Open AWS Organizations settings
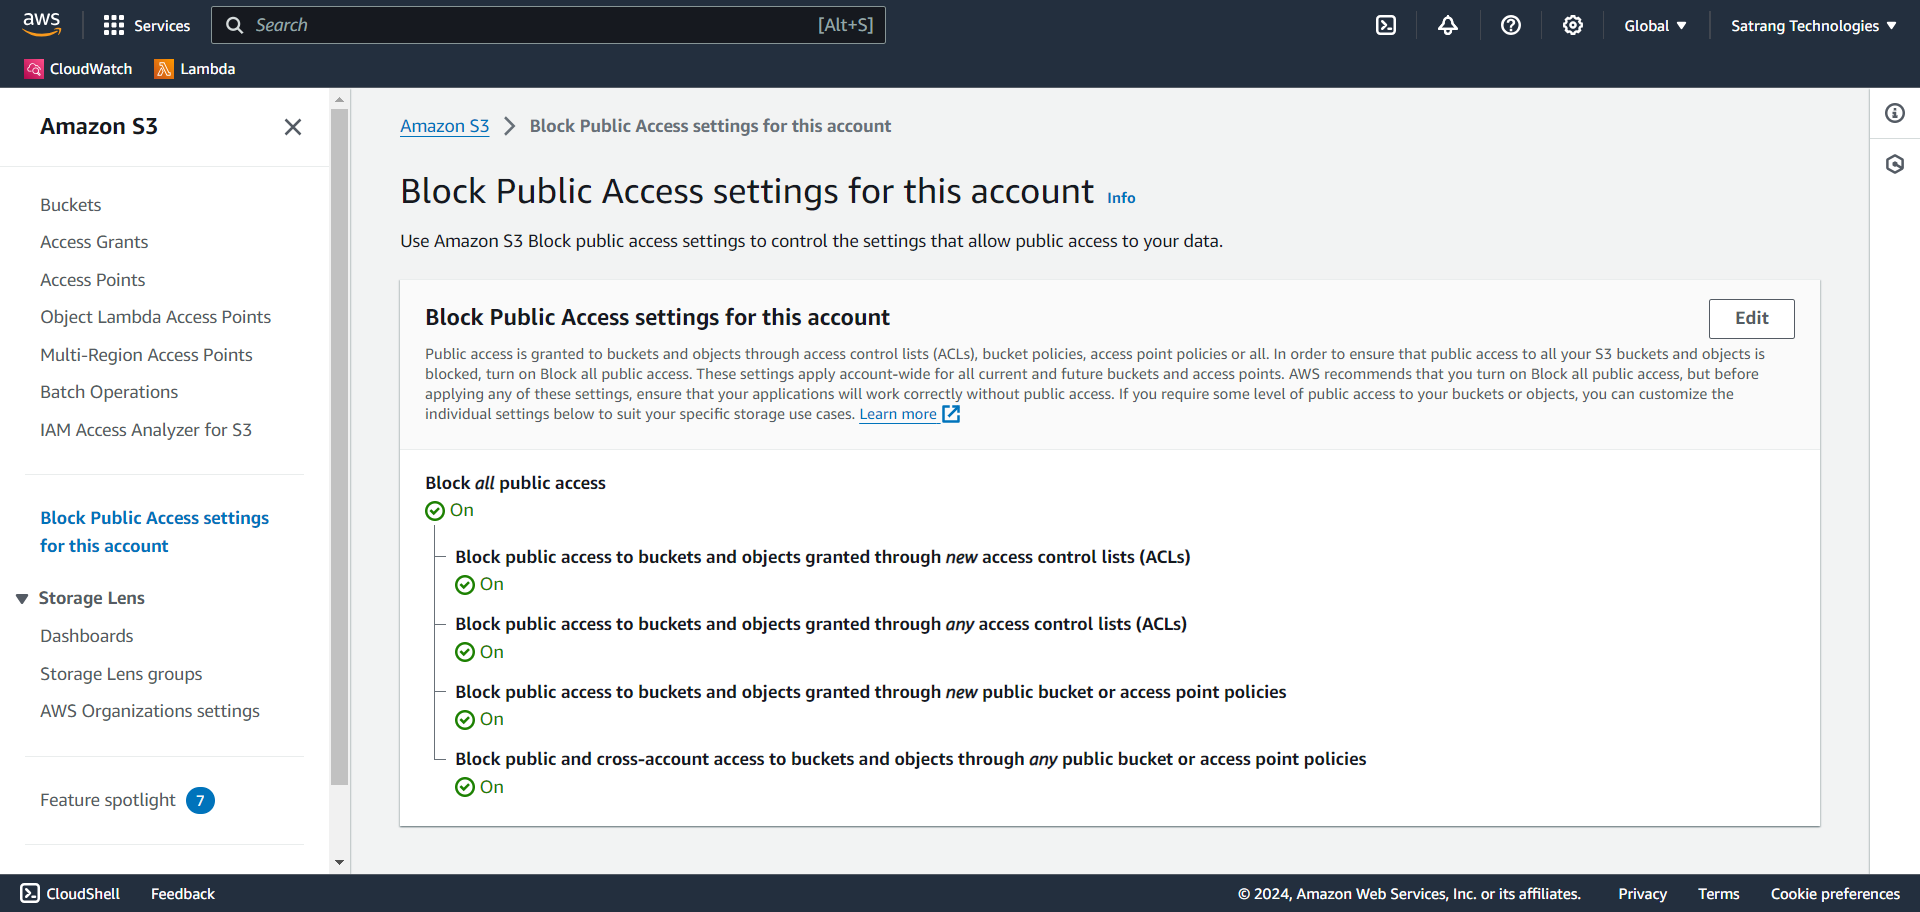1920x912 pixels. click(150, 711)
